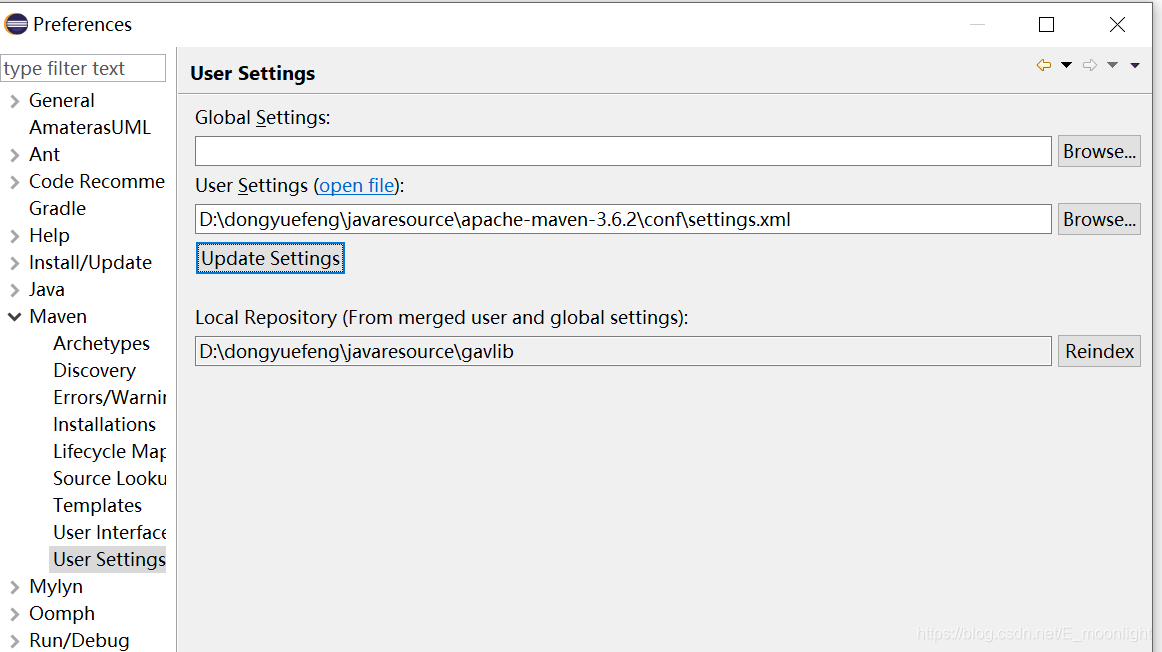Click the back navigation arrow icon
The image size is (1162, 652).
tap(1043, 65)
